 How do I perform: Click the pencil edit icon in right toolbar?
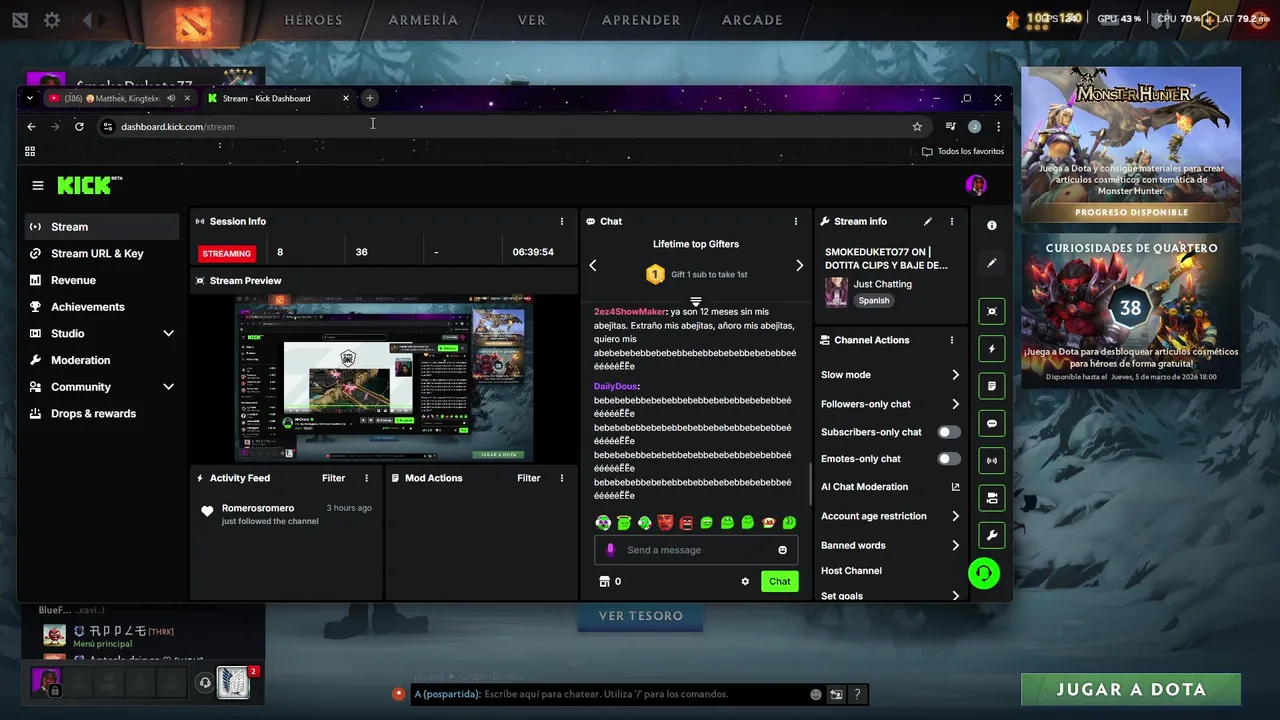click(x=992, y=263)
